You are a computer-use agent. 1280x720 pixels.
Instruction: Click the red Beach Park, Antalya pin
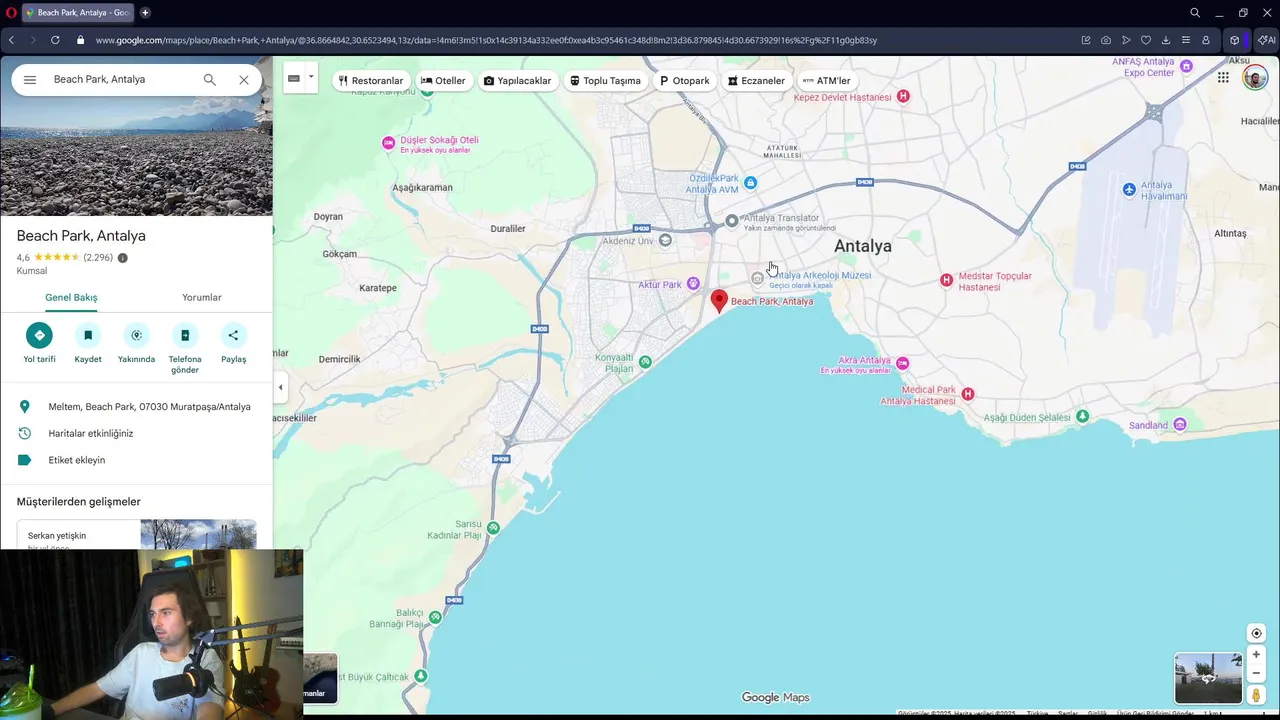click(x=719, y=301)
